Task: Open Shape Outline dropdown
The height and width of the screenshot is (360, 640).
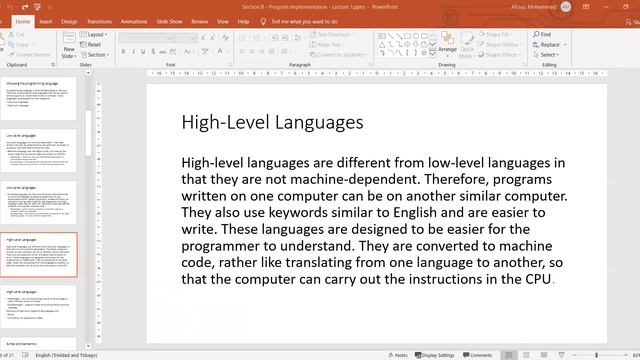Action: pos(500,44)
